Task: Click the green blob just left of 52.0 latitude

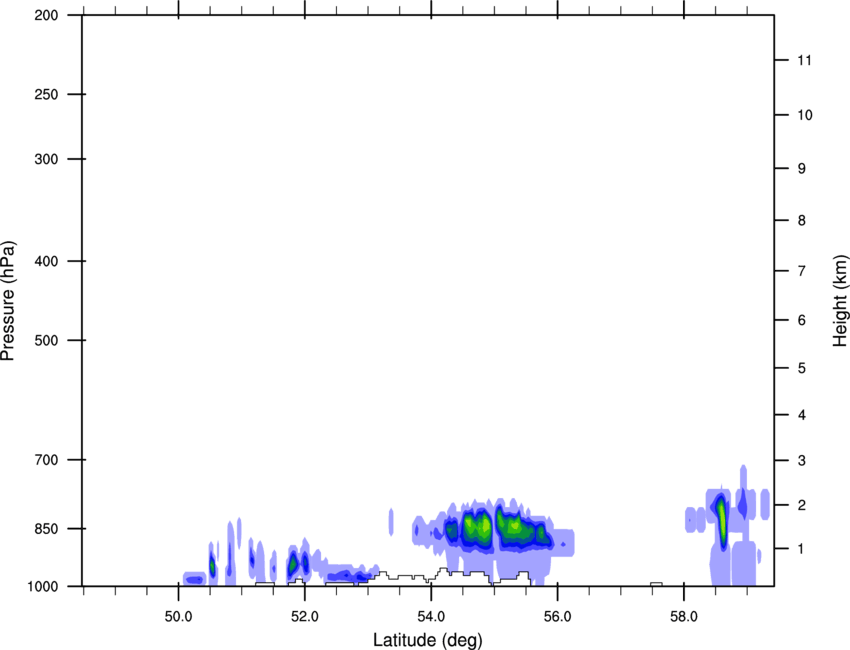Action: 293,564
